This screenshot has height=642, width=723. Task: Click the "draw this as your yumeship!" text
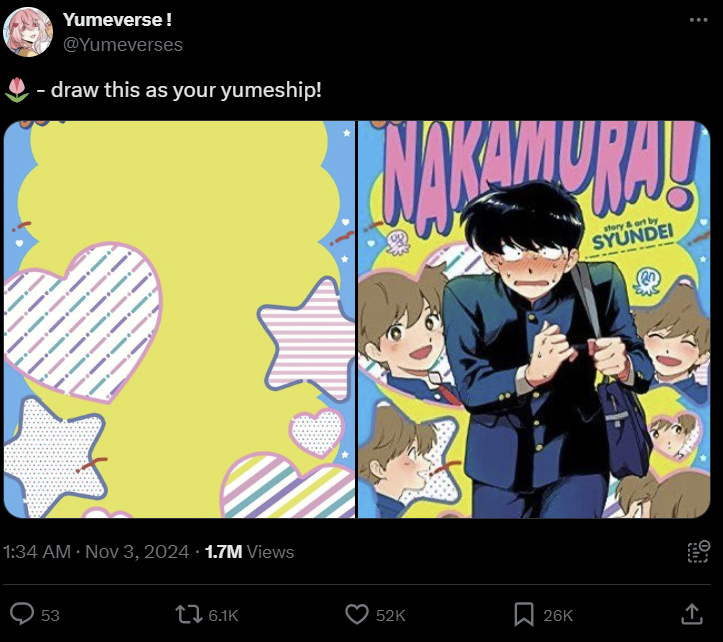[187, 90]
